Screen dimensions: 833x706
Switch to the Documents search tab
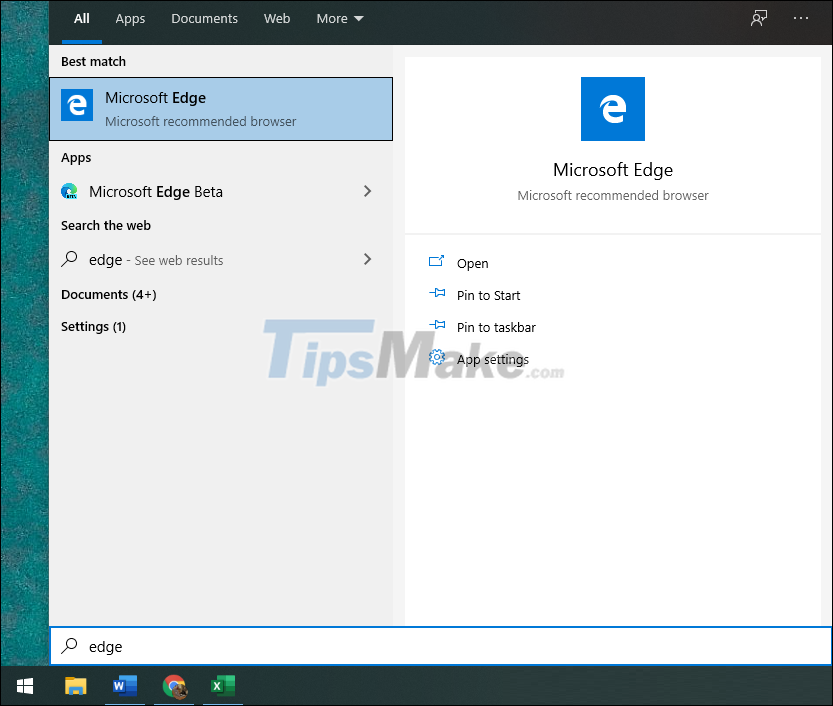204,18
